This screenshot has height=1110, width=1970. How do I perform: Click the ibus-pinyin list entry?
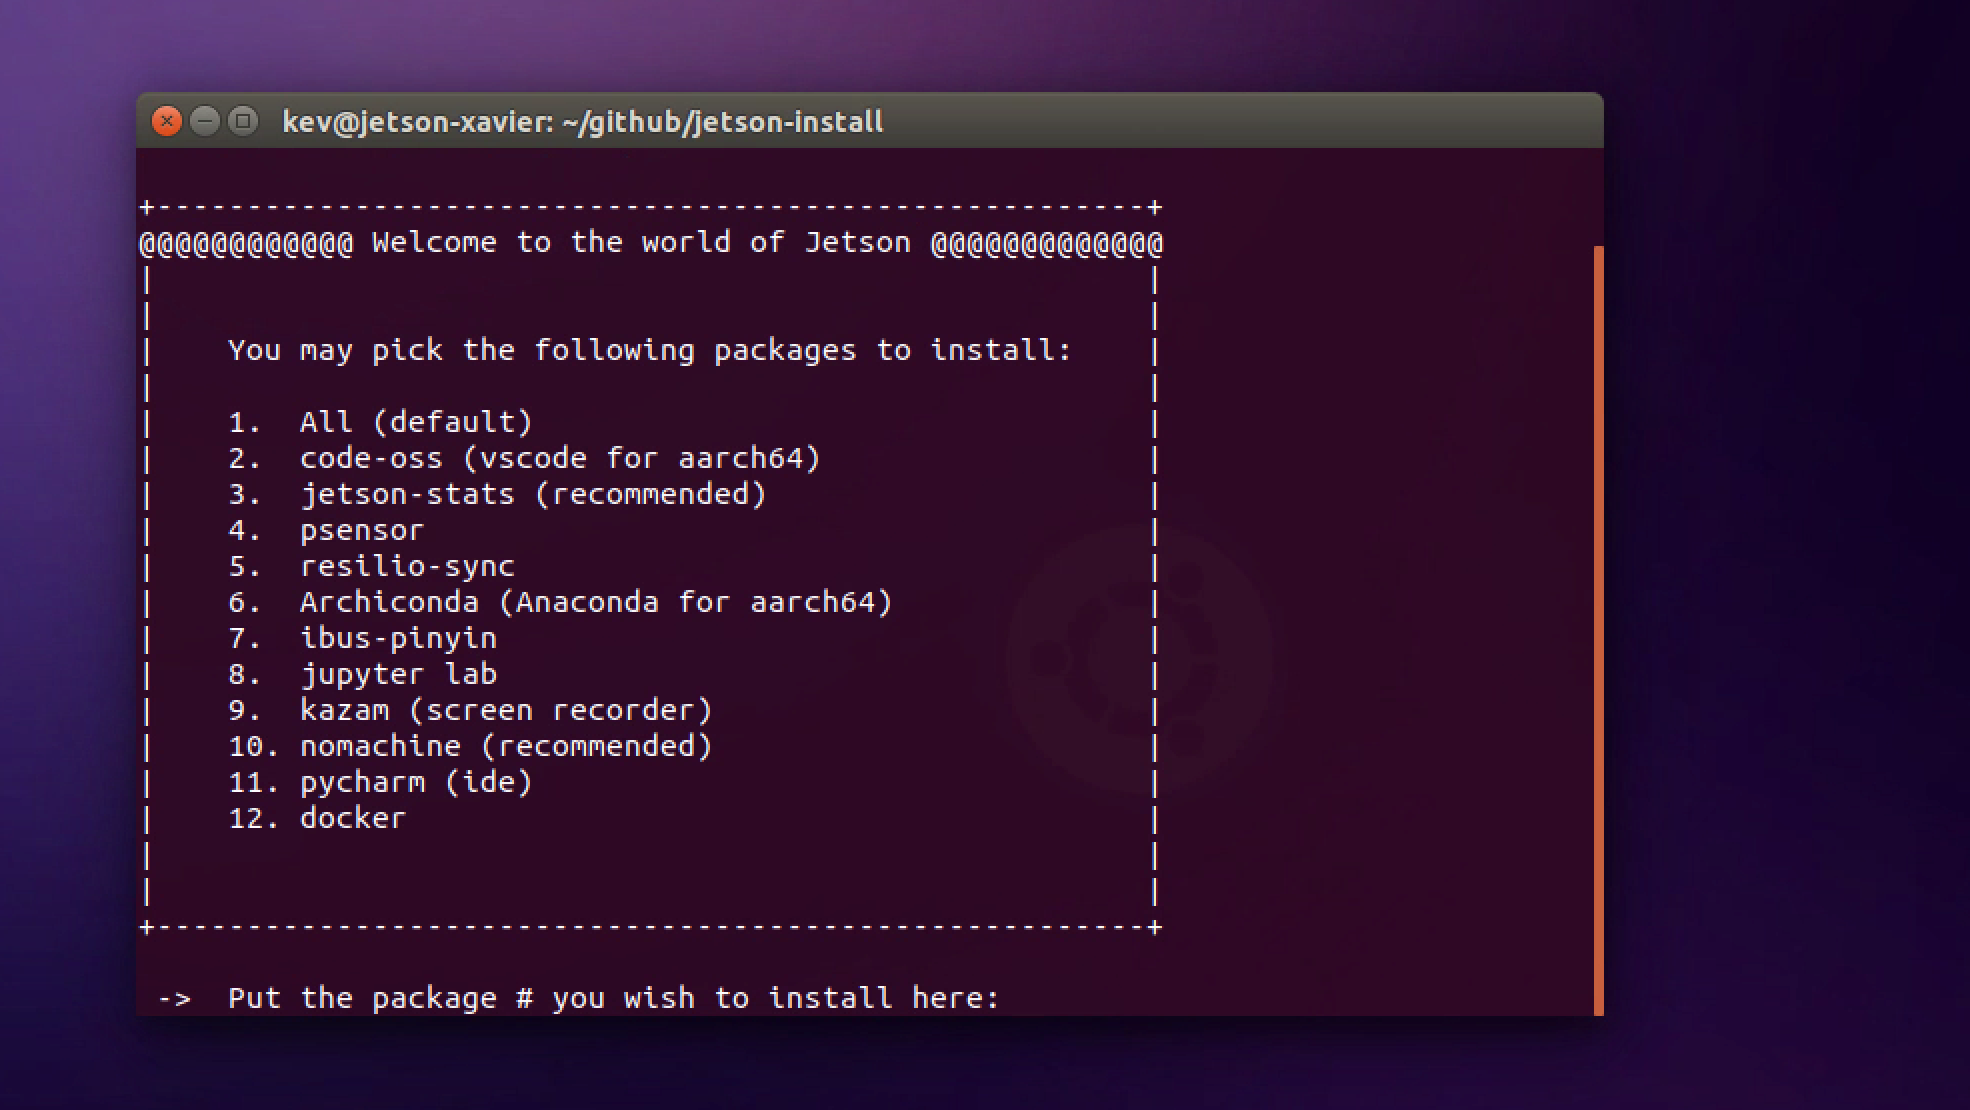[x=398, y=638]
